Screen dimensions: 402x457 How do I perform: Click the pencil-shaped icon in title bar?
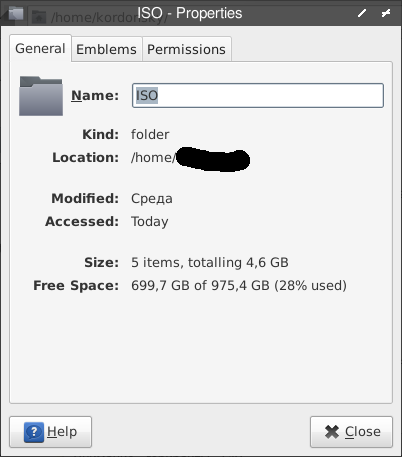[362, 13]
